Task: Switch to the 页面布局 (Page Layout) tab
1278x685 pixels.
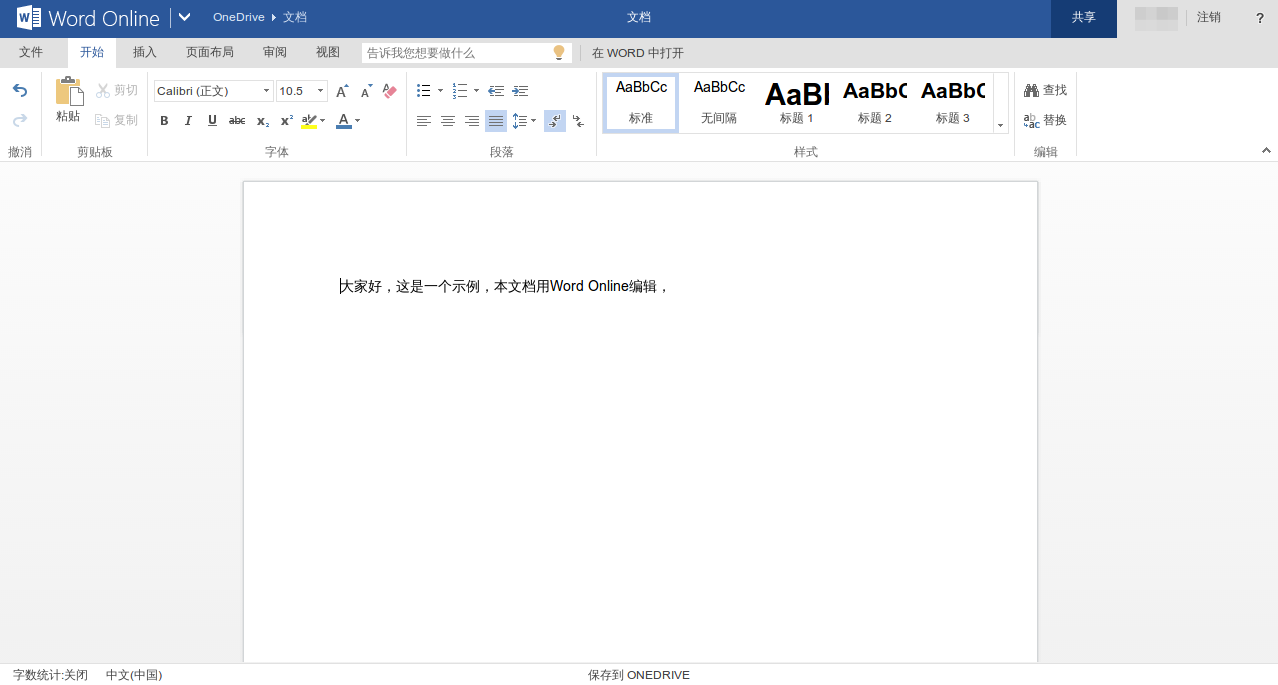Action: click(x=210, y=53)
